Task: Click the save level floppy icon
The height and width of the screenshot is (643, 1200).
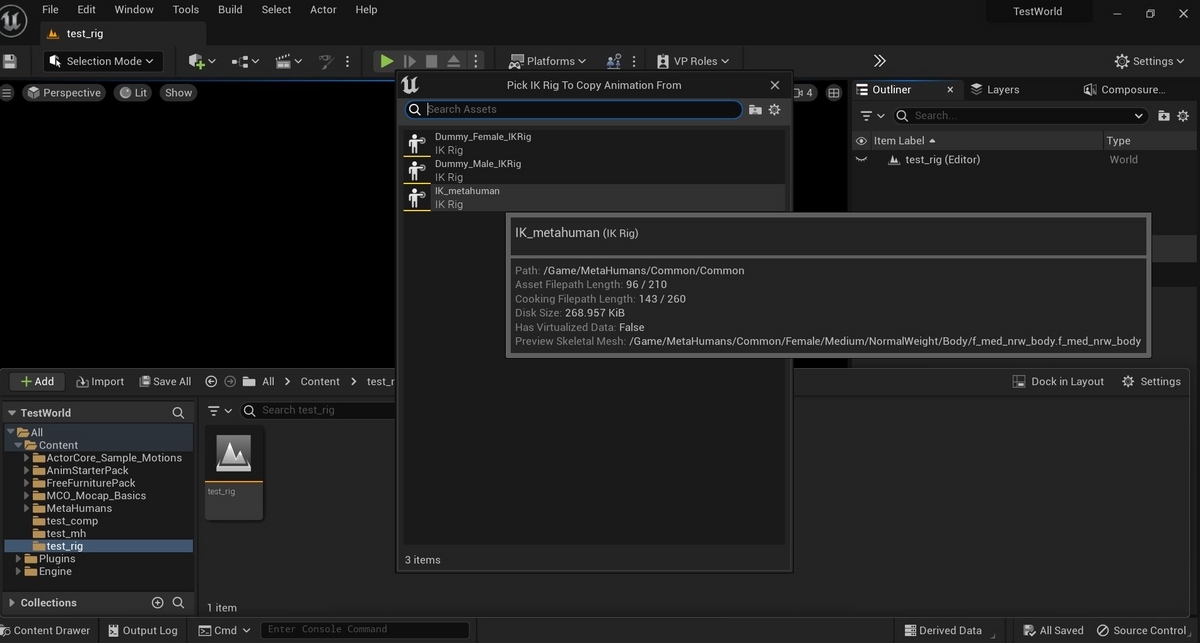Action: tap(9, 61)
